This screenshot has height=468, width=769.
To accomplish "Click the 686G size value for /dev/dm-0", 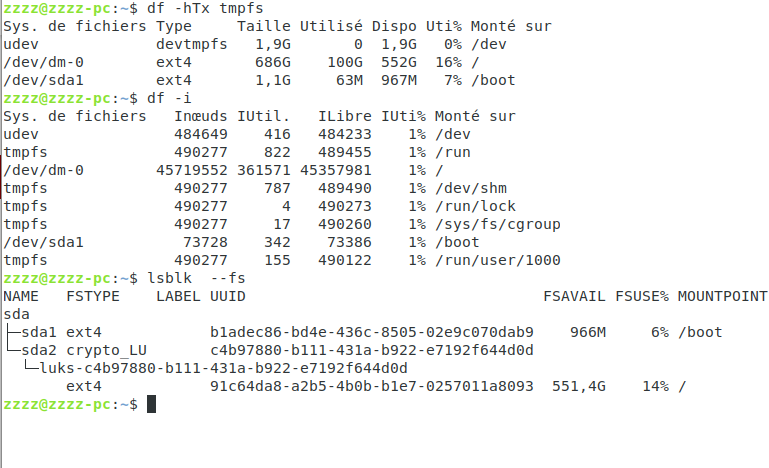I will point(273,62).
